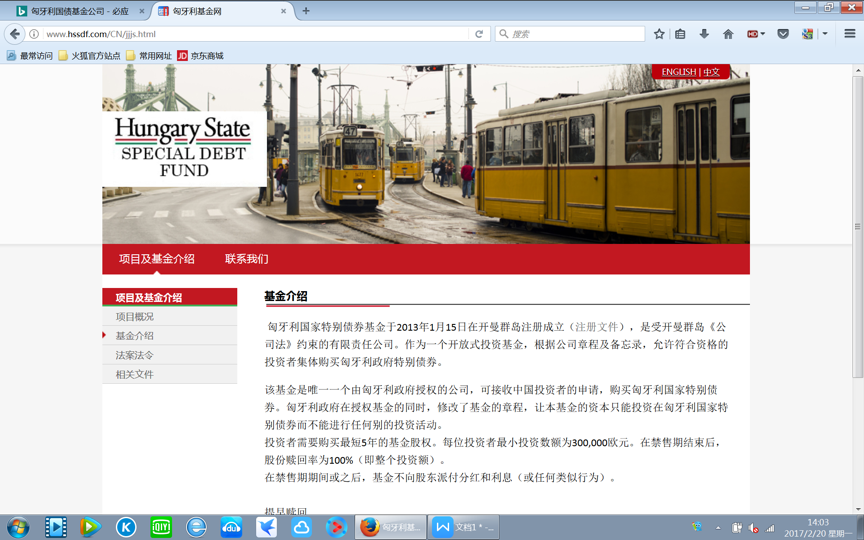The height and width of the screenshot is (540, 864).
Task: Open a new tab with plus button
Action: coord(306,11)
